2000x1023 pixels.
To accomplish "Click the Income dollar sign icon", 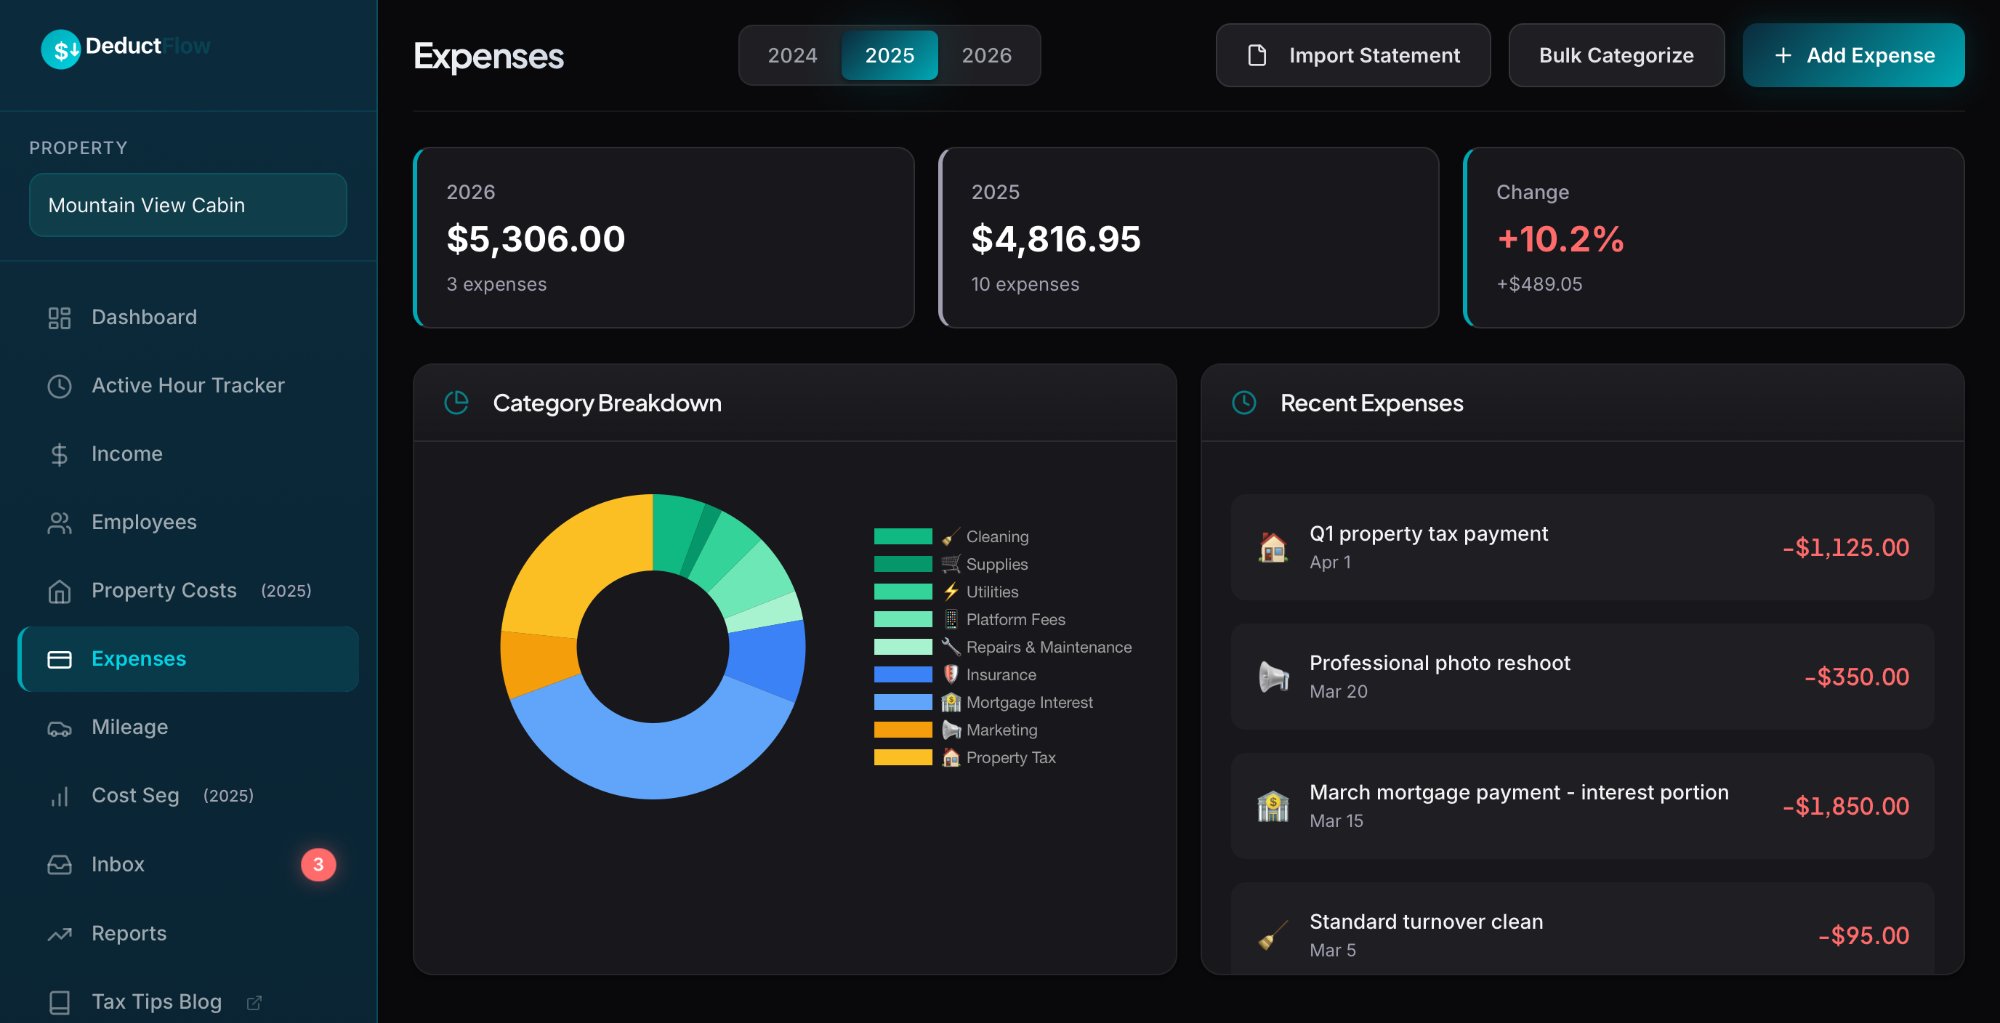I will (x=59, y=453).
